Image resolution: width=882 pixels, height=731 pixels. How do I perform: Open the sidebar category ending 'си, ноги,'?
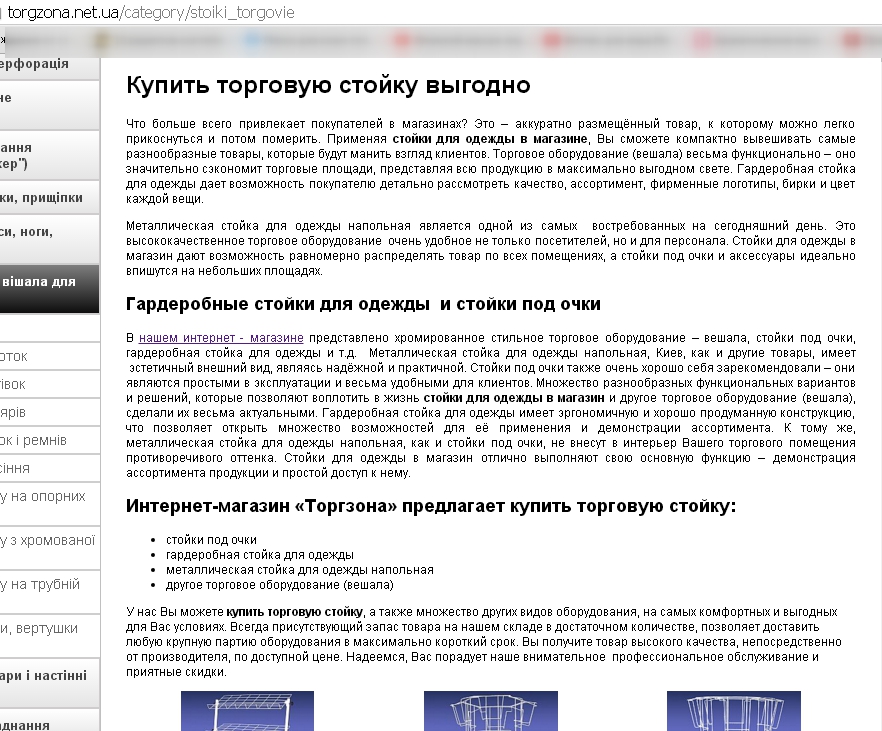[50, 239]
